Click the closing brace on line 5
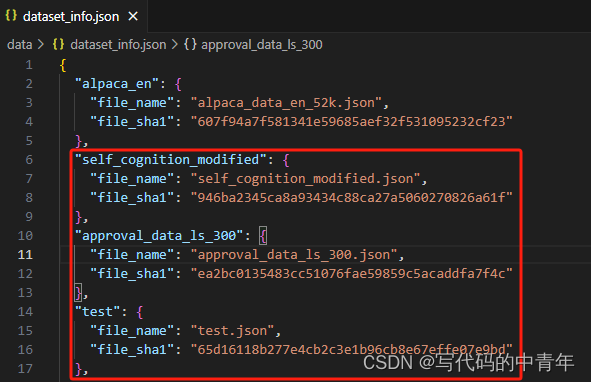The width and height of the screenshot is (591, 382). 78,141
